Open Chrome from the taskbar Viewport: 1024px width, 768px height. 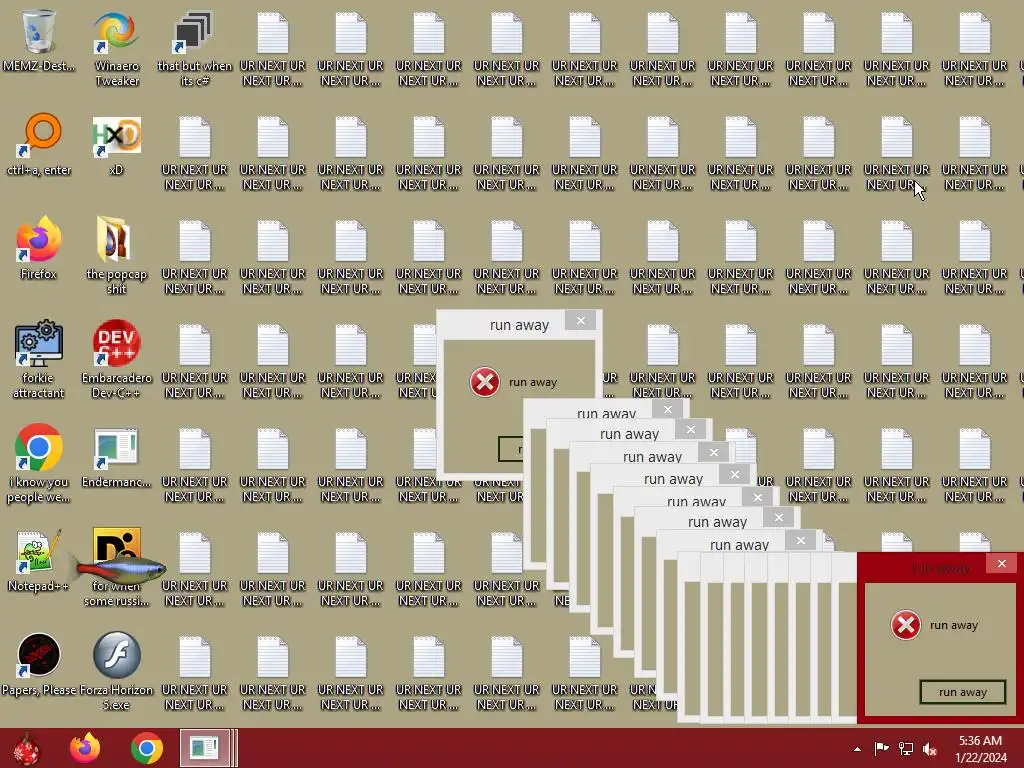point(146,748)
